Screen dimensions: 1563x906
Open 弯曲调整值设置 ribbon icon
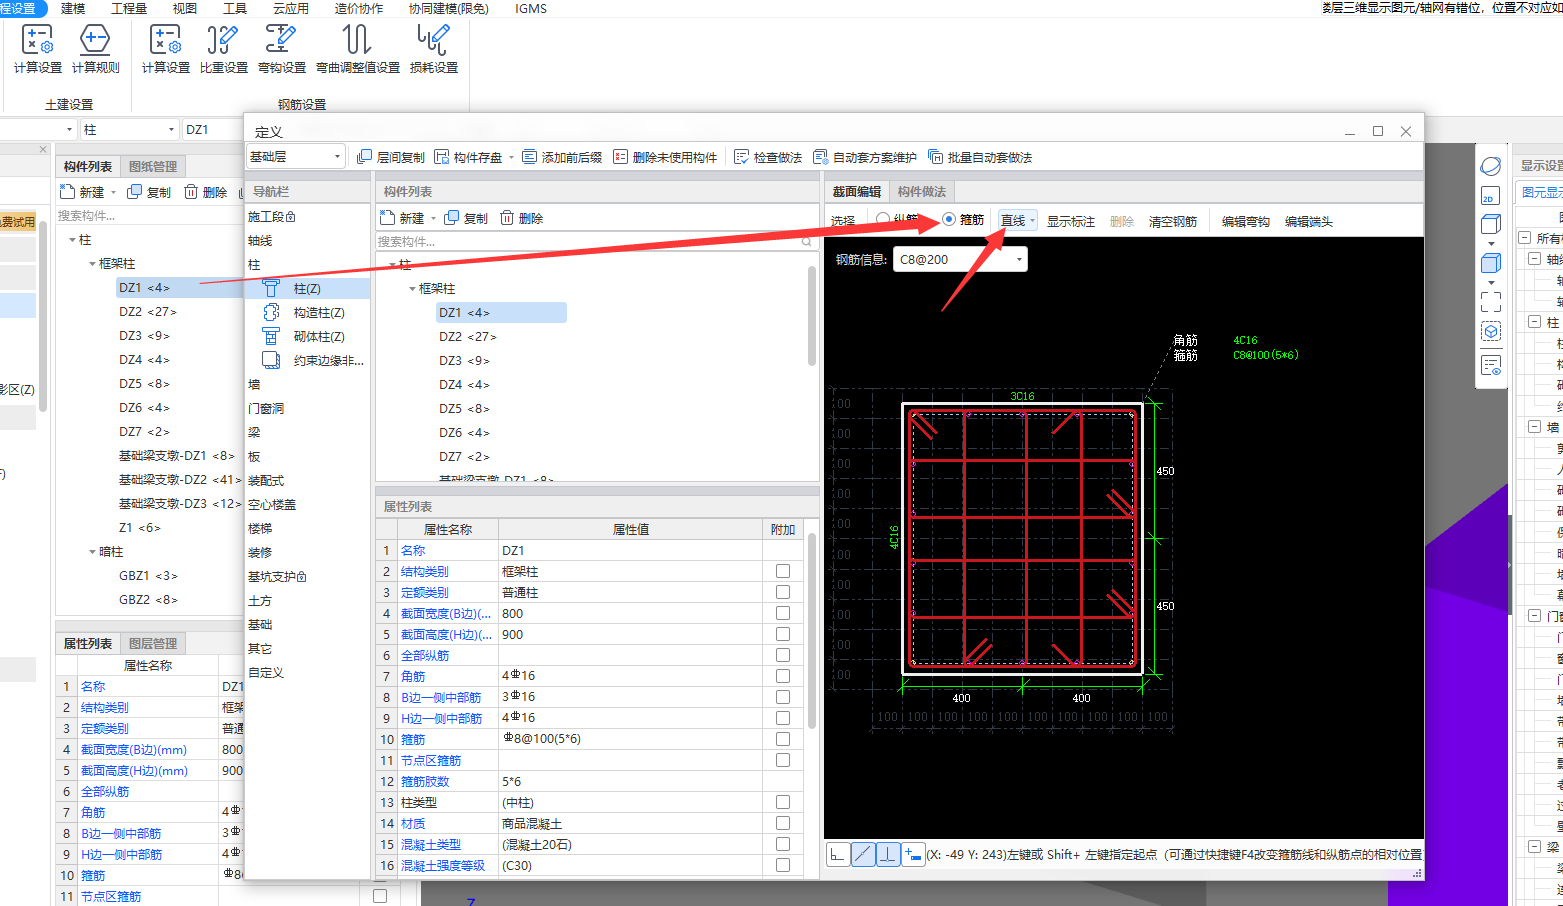click(x=357, y=48)
